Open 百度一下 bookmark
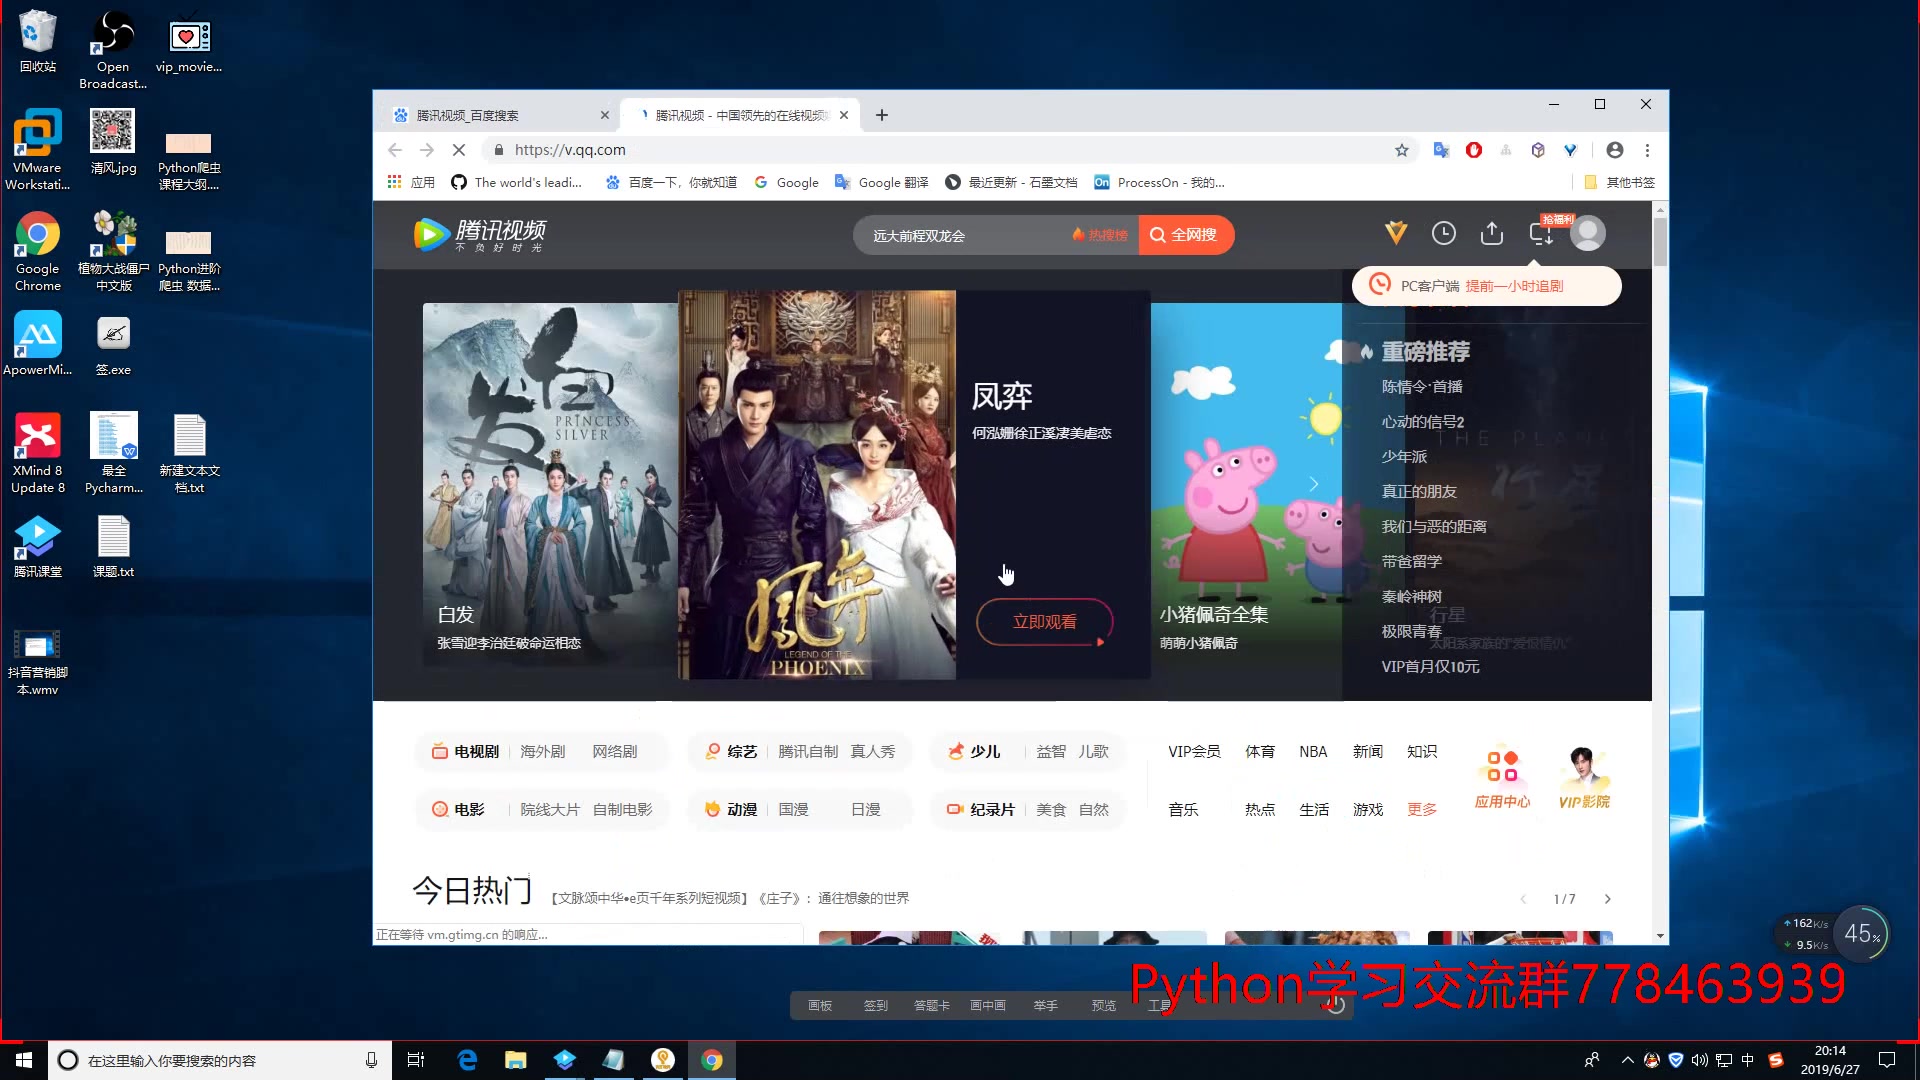Image resolution: width=1920 pixels, height=1080 pixels. pyautogui.click(x=671, y=182)
